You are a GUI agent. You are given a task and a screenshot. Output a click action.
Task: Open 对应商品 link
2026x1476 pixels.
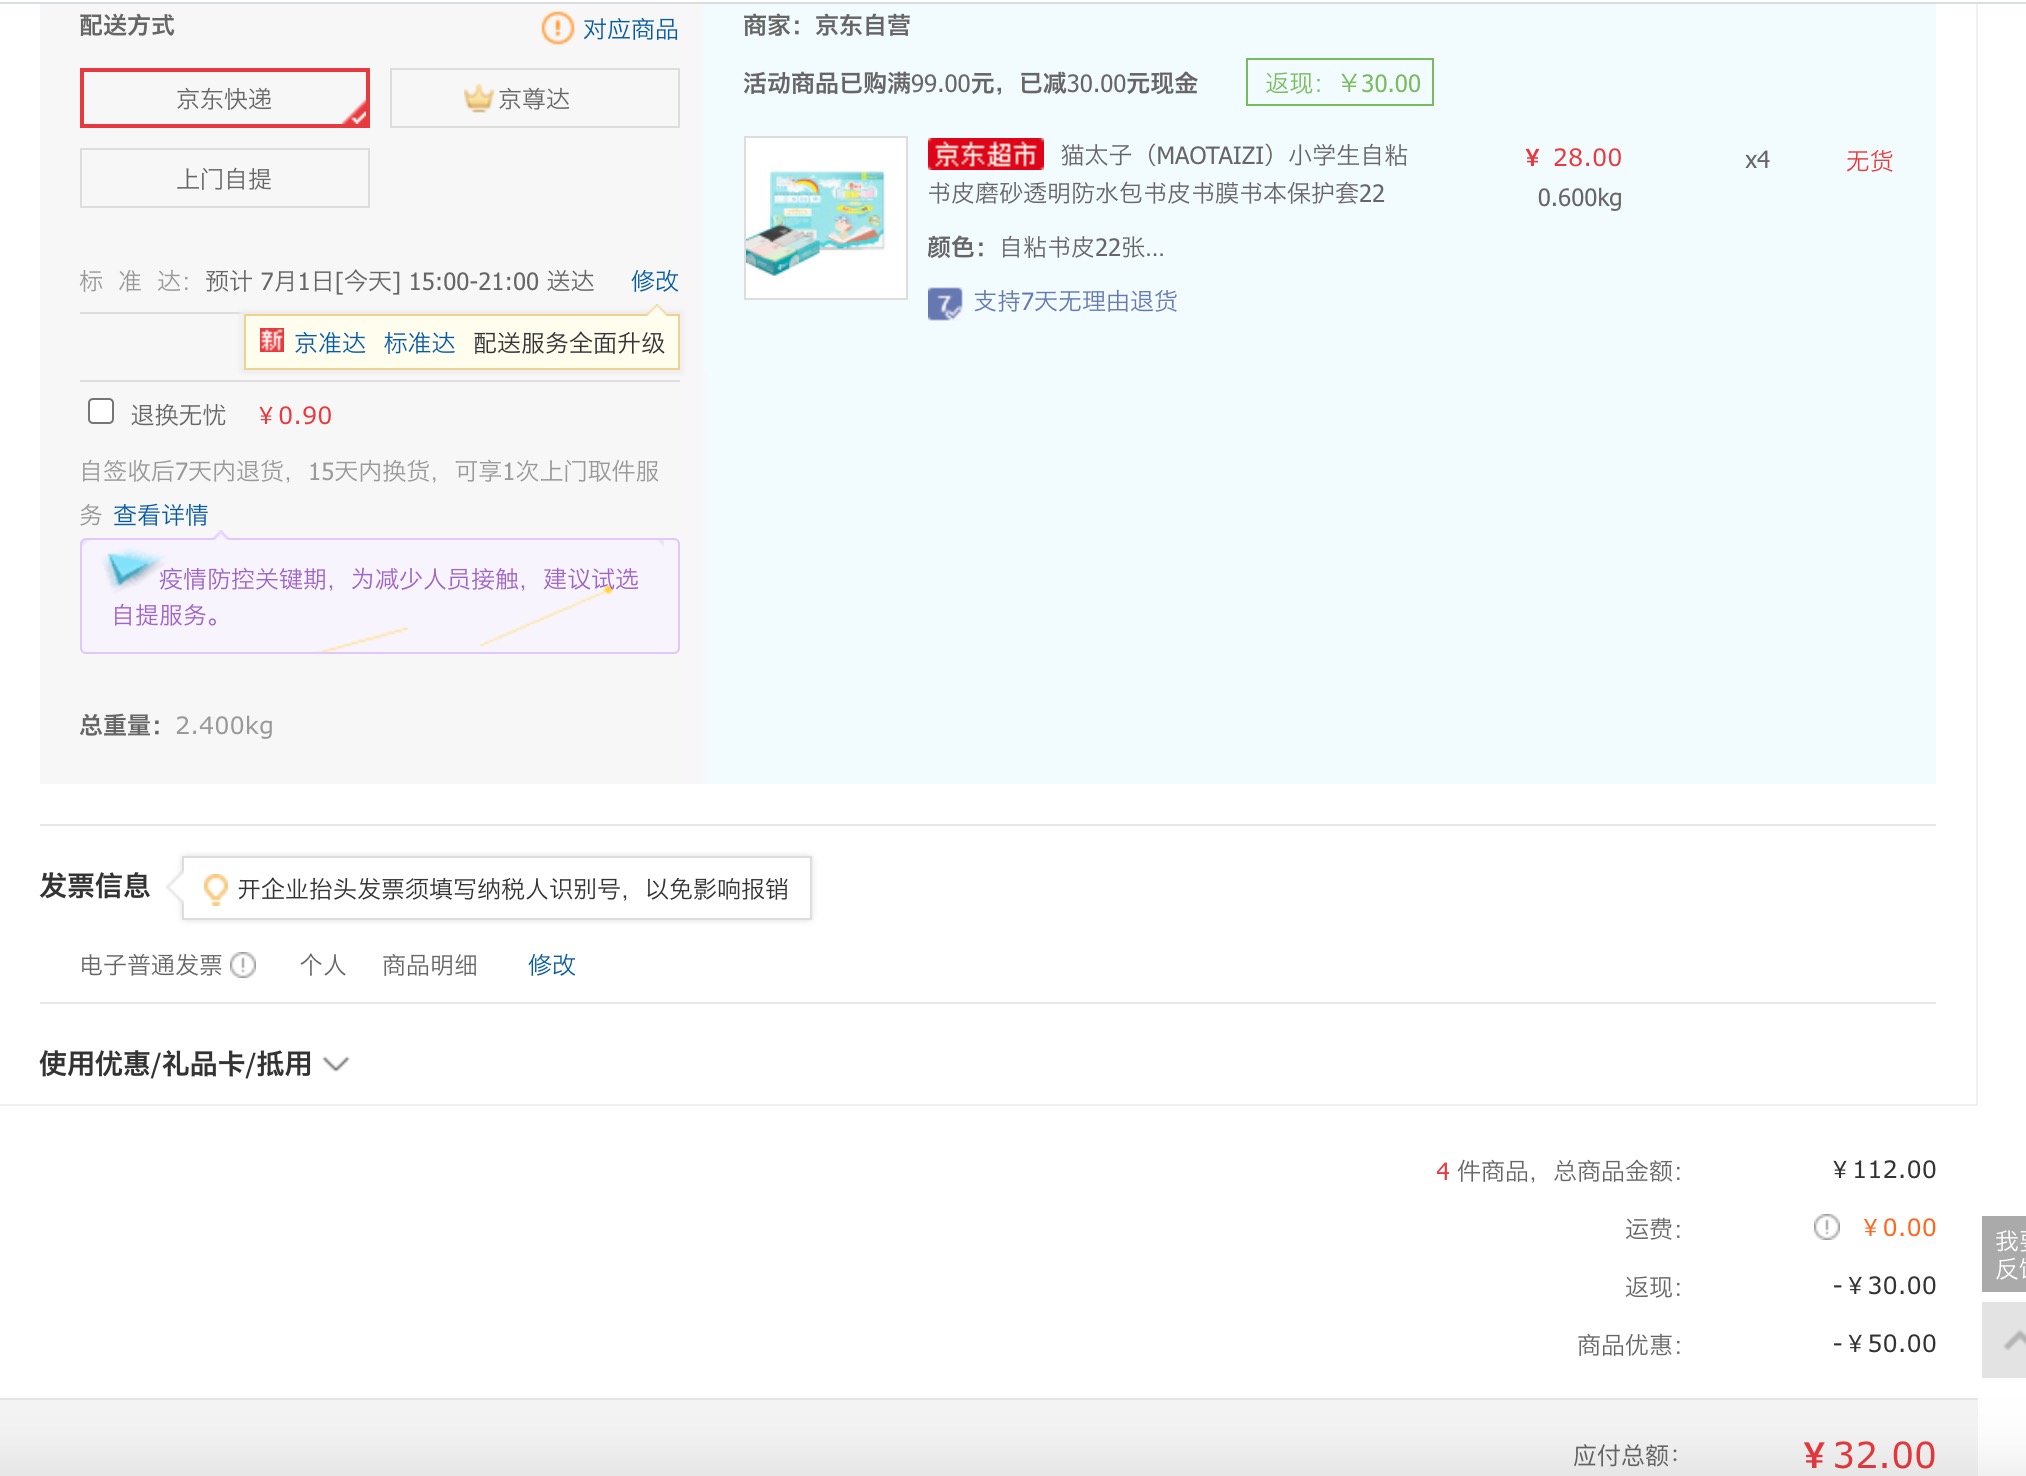[x=631, y=29]
